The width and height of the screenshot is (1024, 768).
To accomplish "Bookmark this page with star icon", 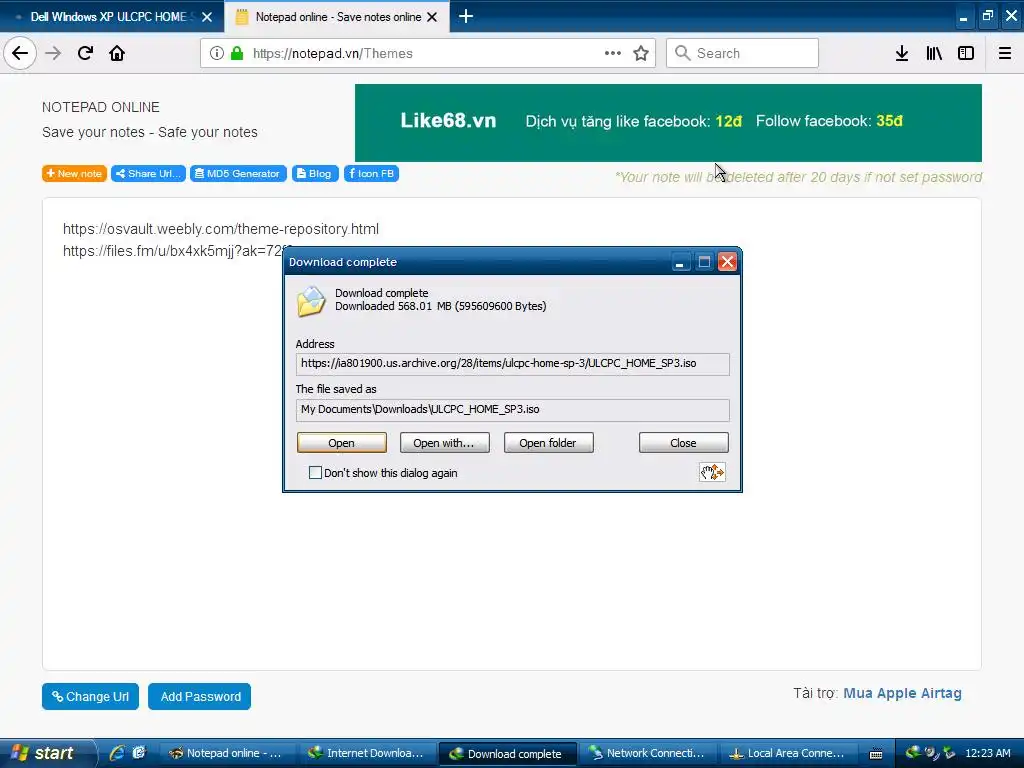I will 641,53.
